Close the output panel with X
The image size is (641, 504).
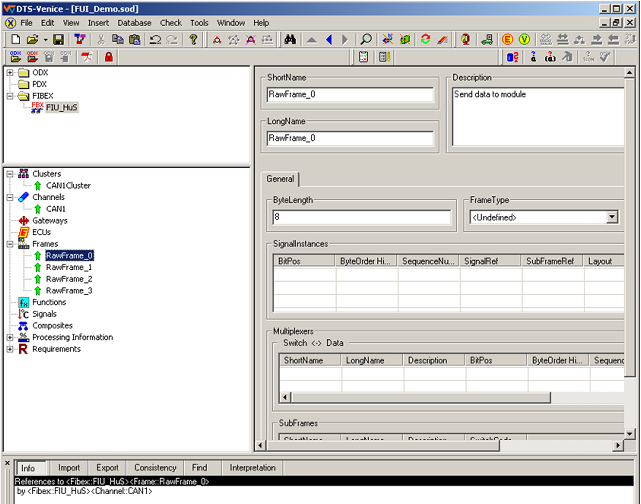click(x=7, y=463)
